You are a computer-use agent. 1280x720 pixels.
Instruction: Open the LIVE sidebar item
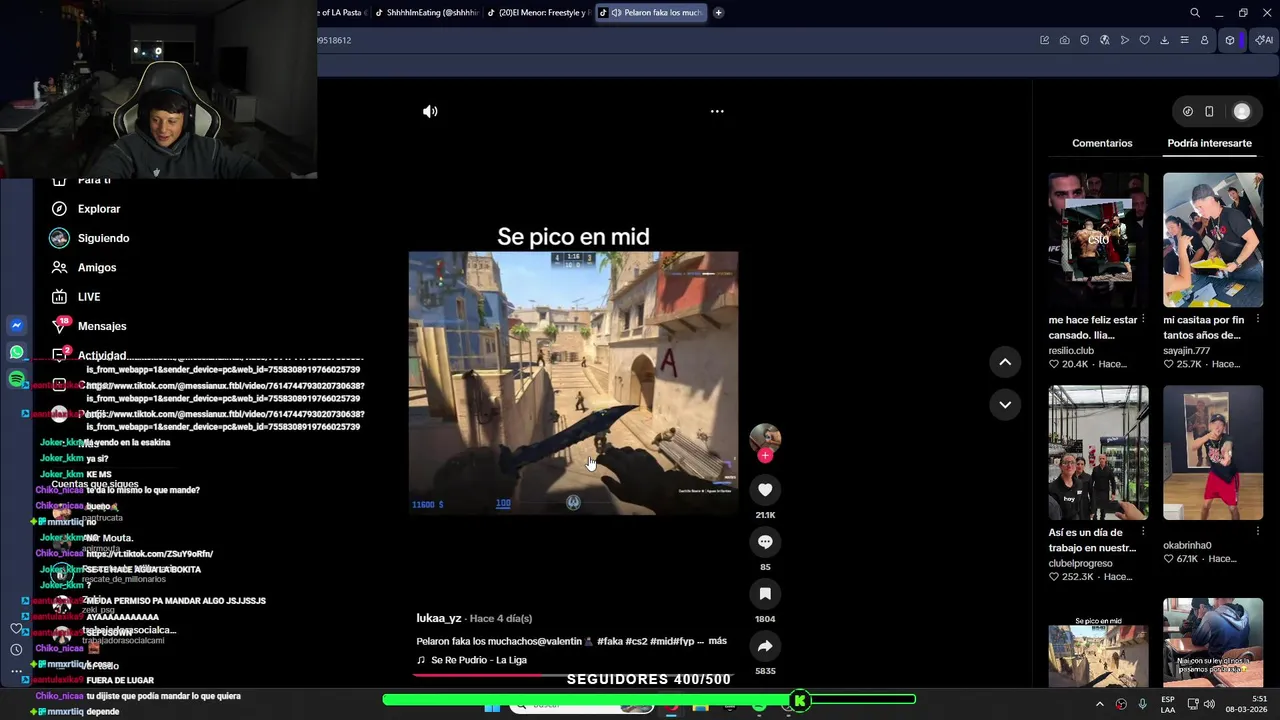(76, 297)
